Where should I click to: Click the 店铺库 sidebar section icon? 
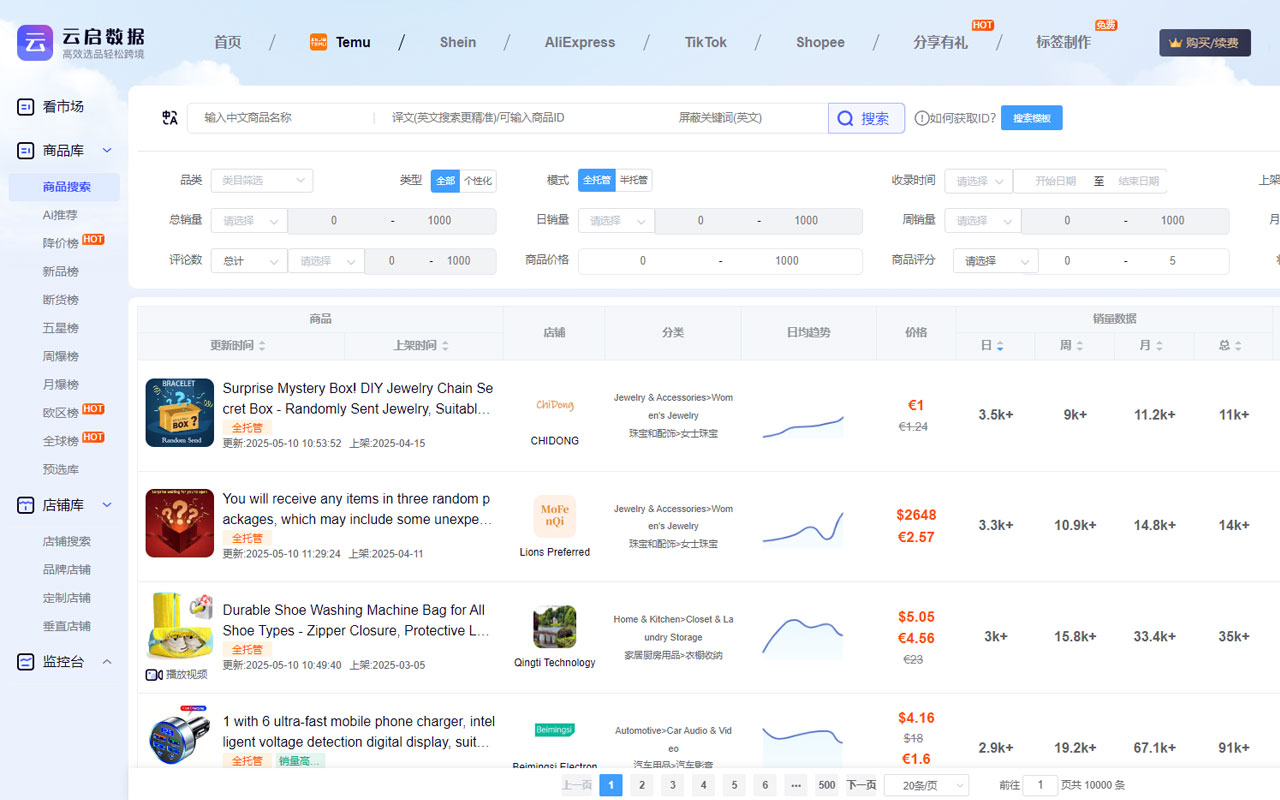point(26,506)
